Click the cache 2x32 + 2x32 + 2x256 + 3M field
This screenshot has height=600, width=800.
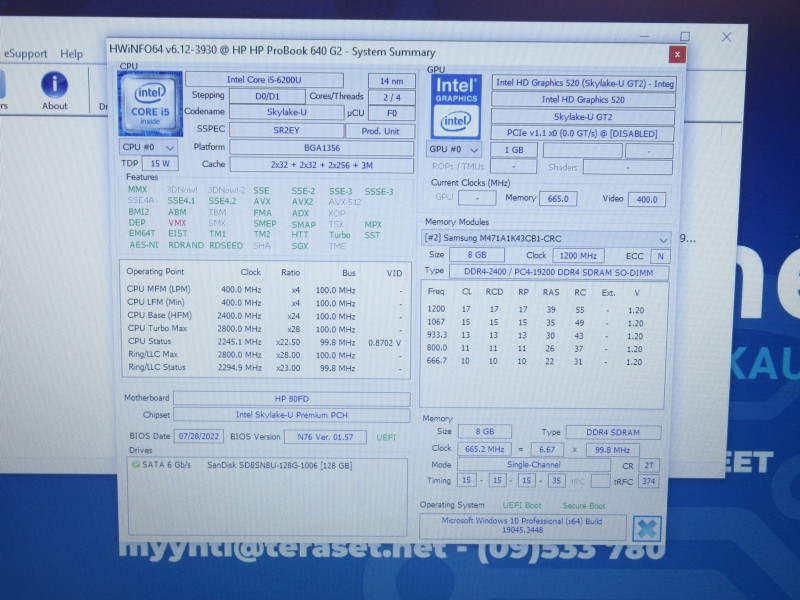321,165
